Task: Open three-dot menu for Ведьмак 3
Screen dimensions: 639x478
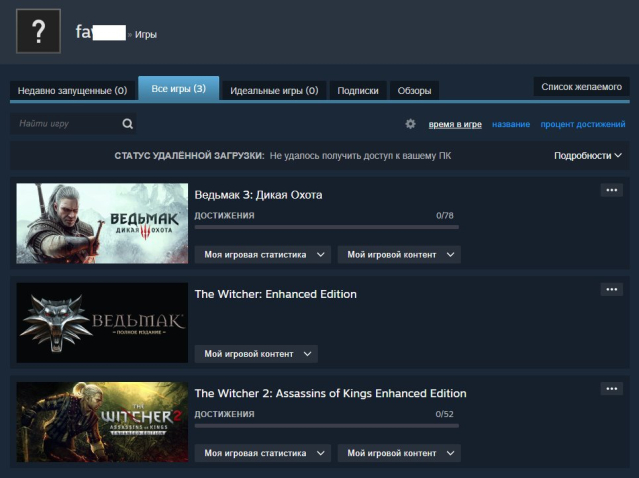Action: click(x=611, y=190)
